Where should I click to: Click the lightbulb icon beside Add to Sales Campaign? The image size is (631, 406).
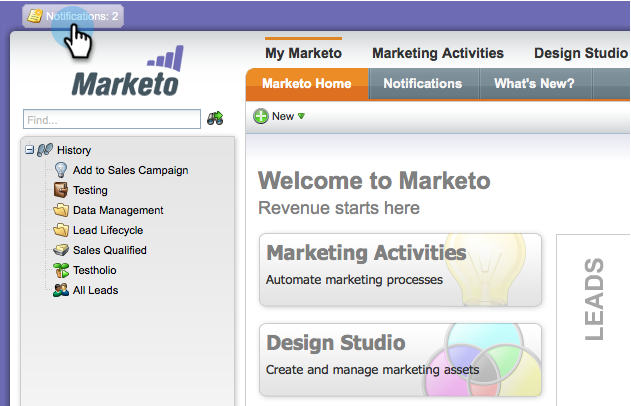pyautogui.click(x=61, y=170)
